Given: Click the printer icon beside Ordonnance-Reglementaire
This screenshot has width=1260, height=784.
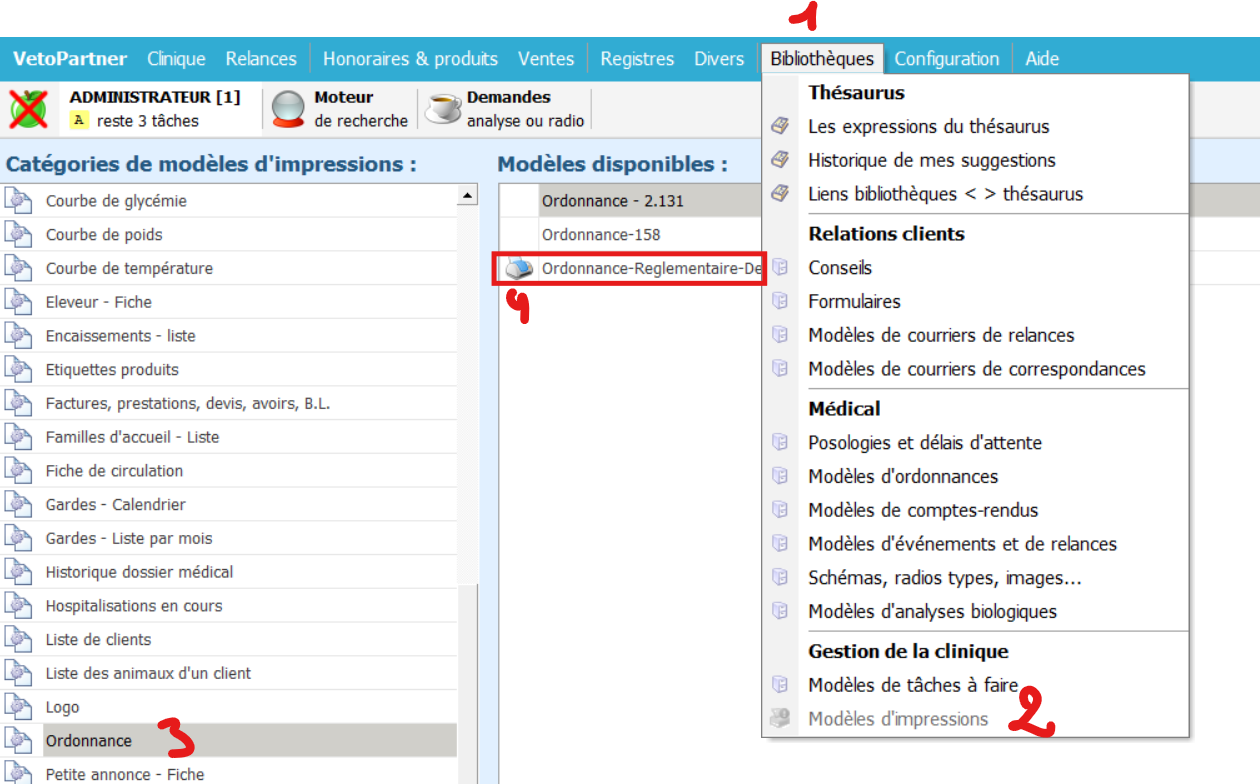Looking at the screenshot, I should 518,269.
